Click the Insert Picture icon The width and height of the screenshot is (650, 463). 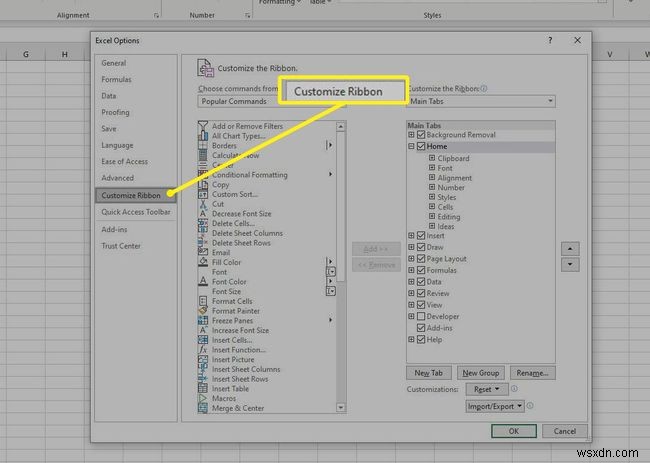point(203,359)
